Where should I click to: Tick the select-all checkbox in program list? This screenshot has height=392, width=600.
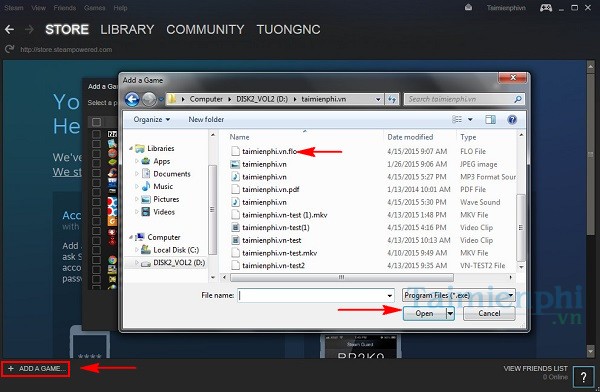coord(96,122)
